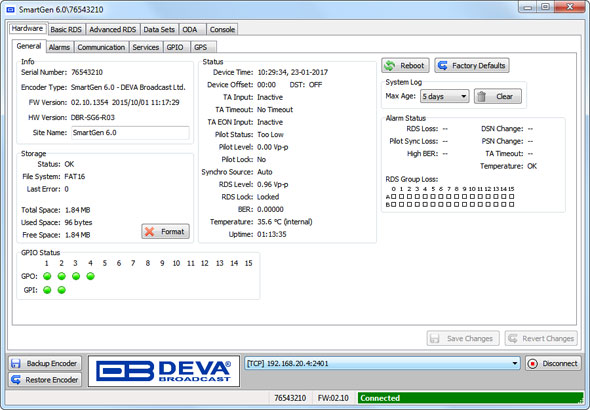The image size is (590, 410).
Task: Click the disabled Revert Changes button
Action: pos(541,339)
